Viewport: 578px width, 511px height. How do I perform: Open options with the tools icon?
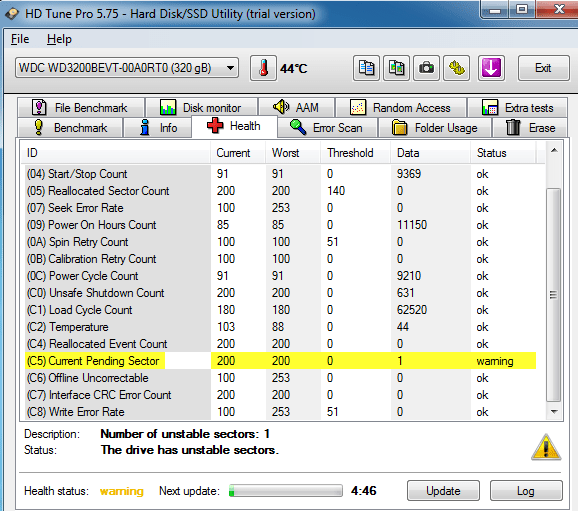(x=457, y=68)
